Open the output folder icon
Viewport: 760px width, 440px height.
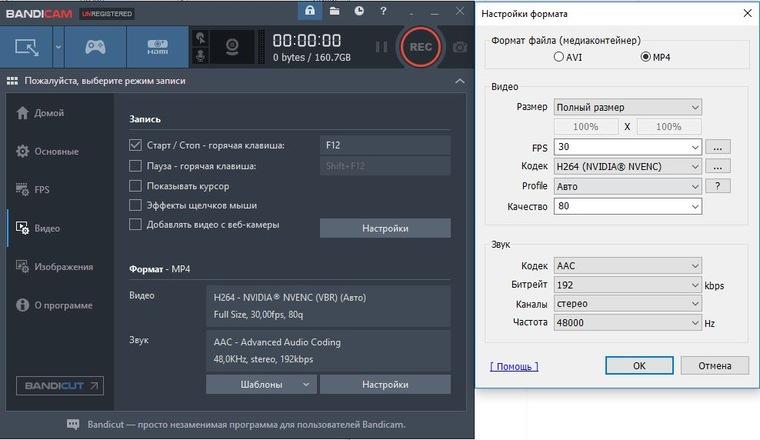pos(334,11)
